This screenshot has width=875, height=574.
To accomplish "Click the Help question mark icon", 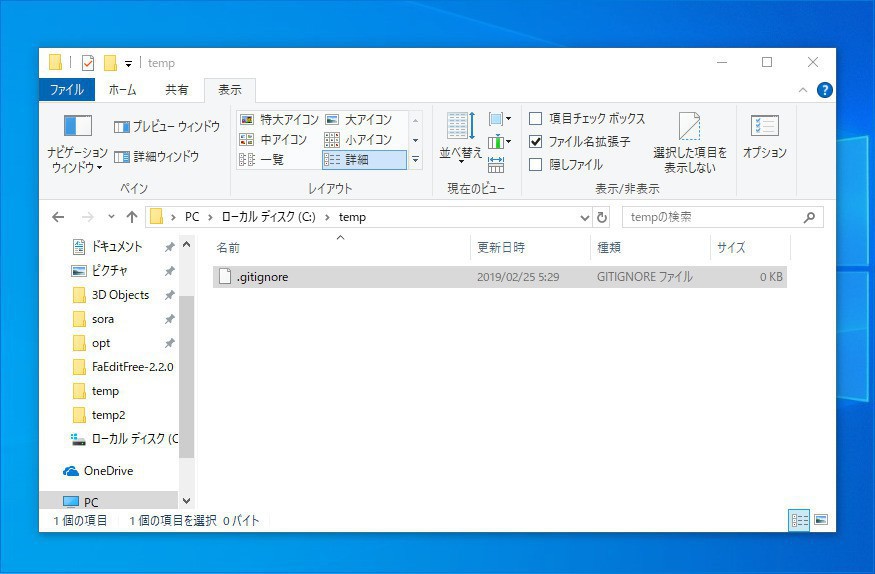I will 824,90.
